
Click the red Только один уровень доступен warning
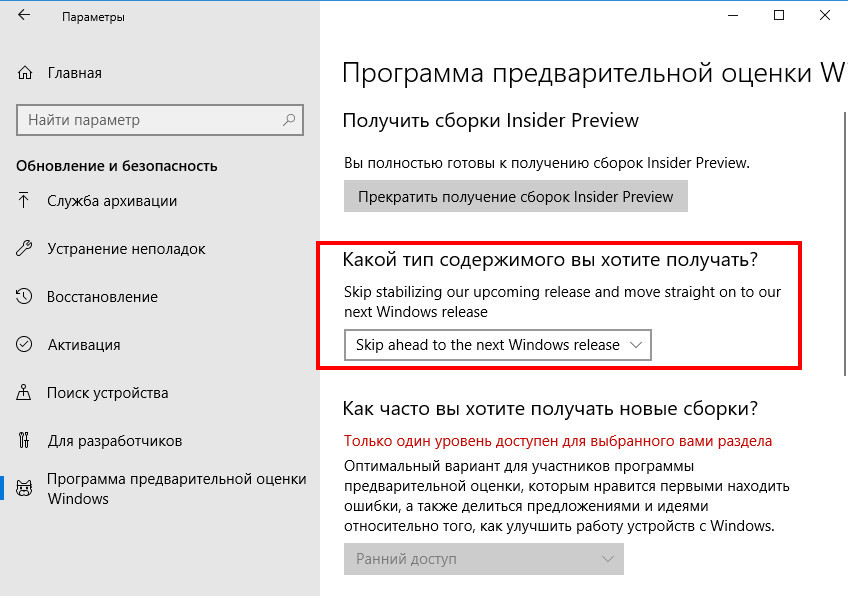pyautogui.click(x=558, y=441)
